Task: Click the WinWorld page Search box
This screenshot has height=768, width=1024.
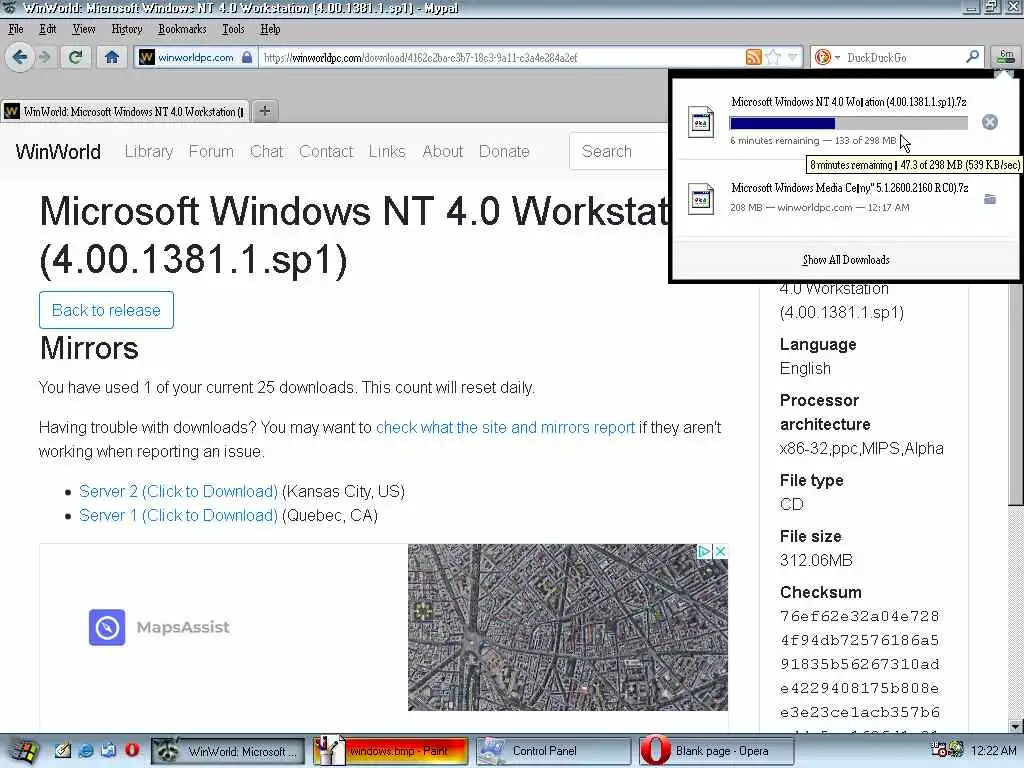Action: [618, 152]
